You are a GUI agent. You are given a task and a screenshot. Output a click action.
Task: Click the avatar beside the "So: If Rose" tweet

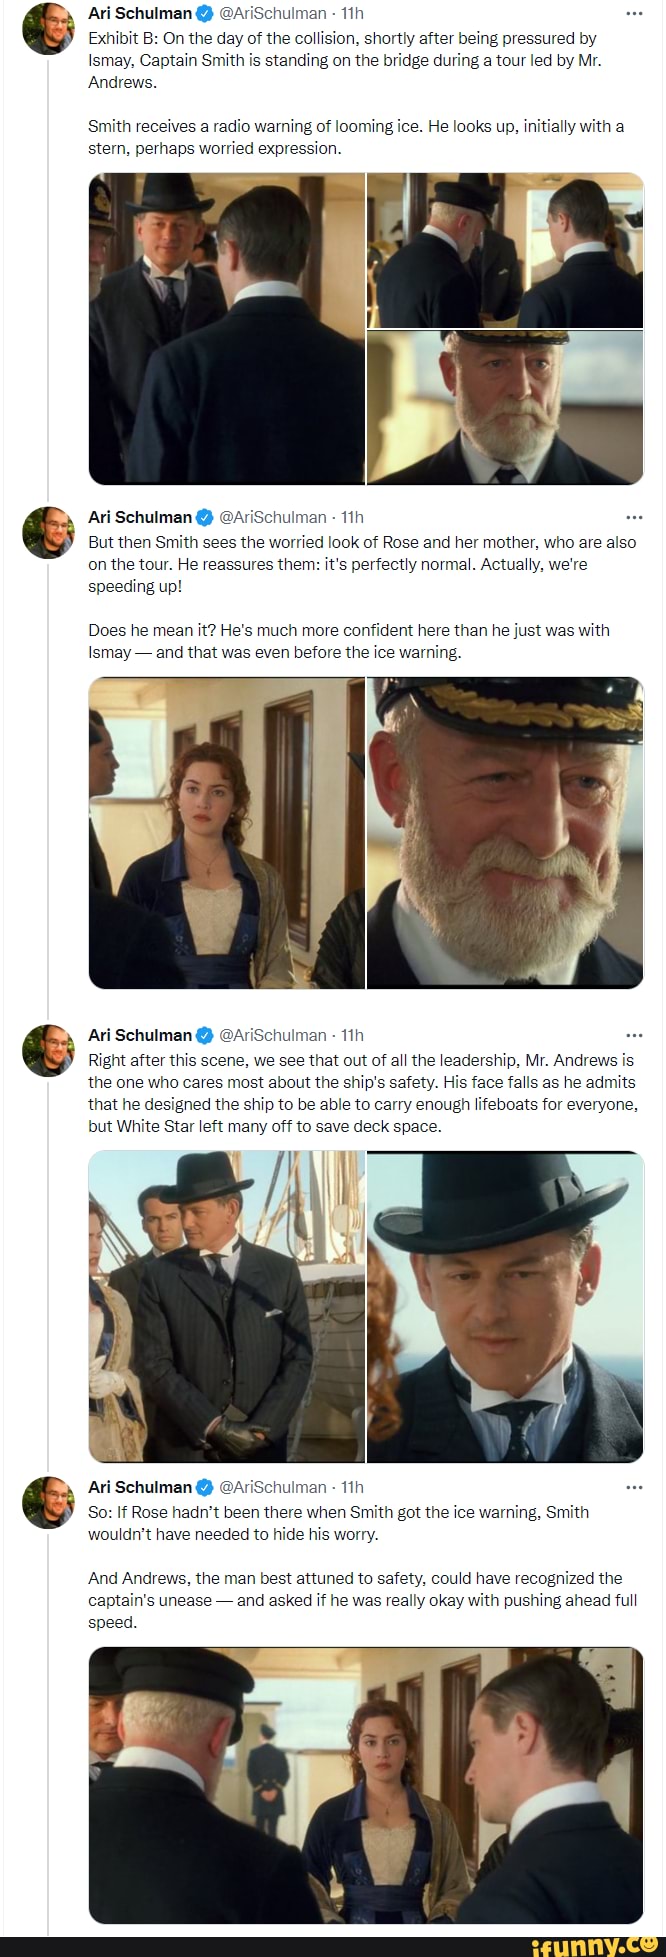(48, 1502)
